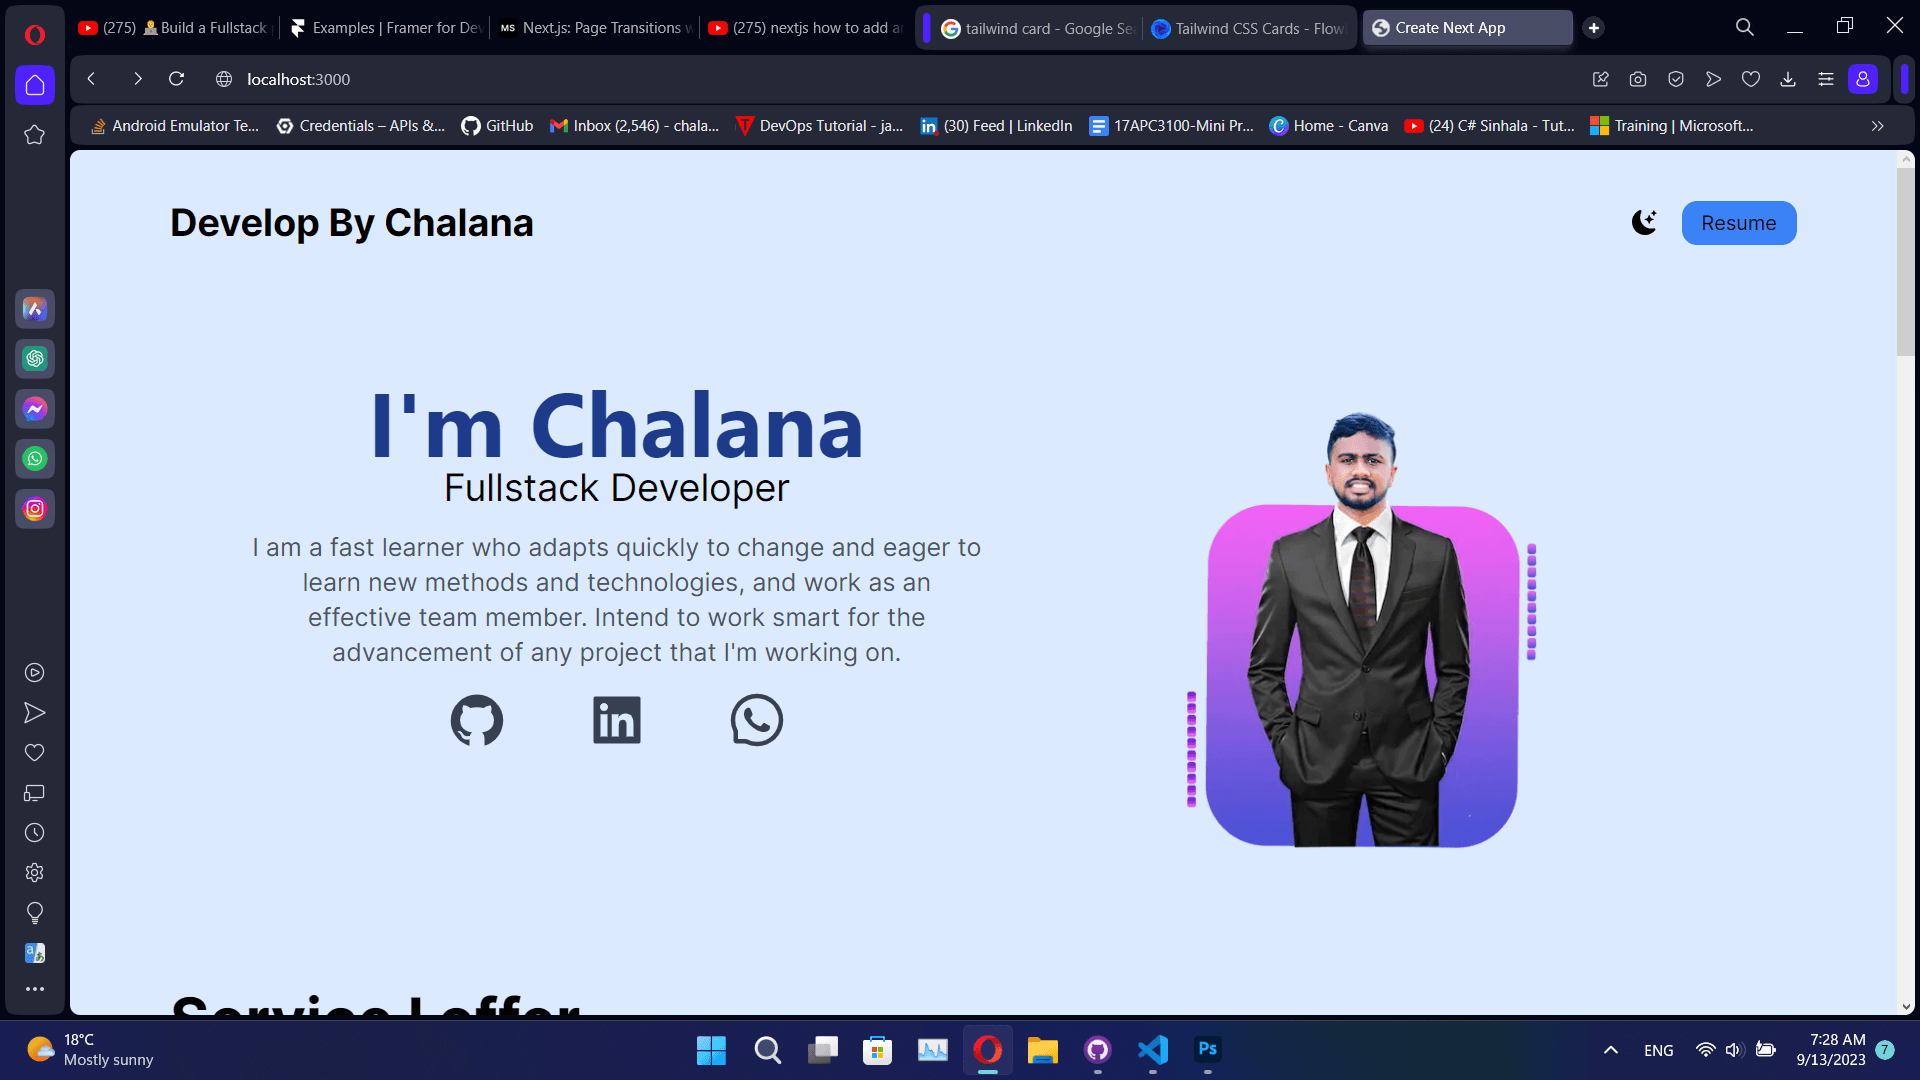Open the ChatGPT icon in the sidebar
Screen dimensions: 1920x1080
pos(35,359)
